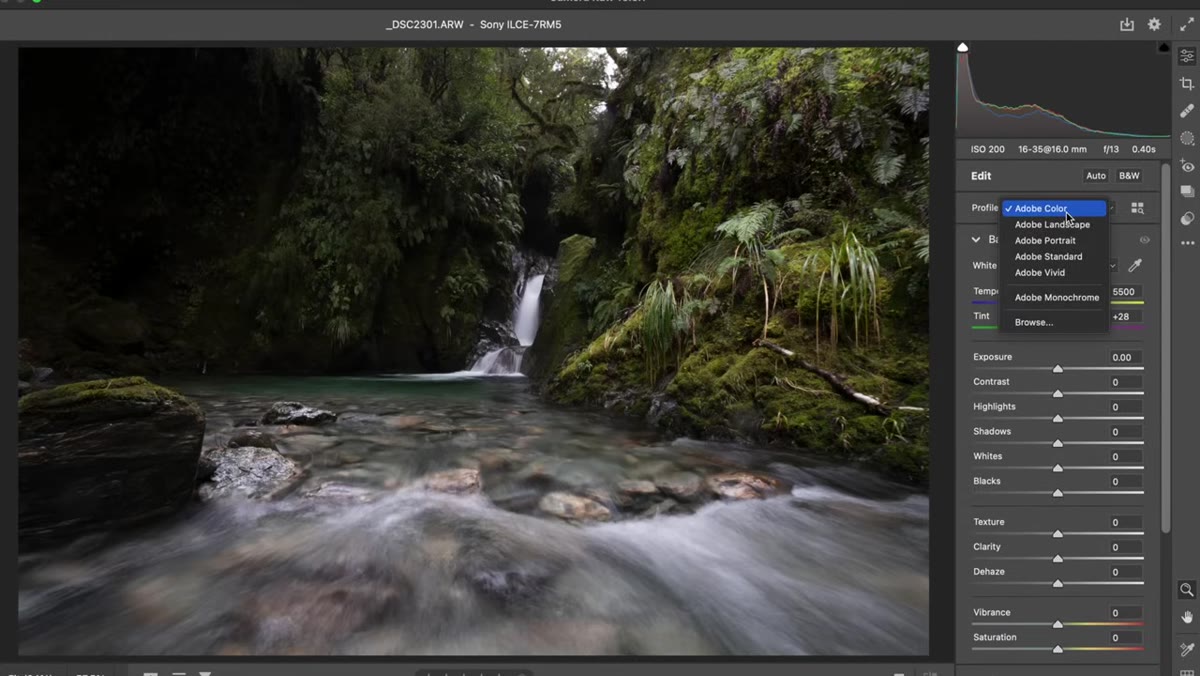The width and height of the screenshot is (1200, 676).
Task: Click the 16-35@16.0 mm lens readout
Action: (1053, 149)
